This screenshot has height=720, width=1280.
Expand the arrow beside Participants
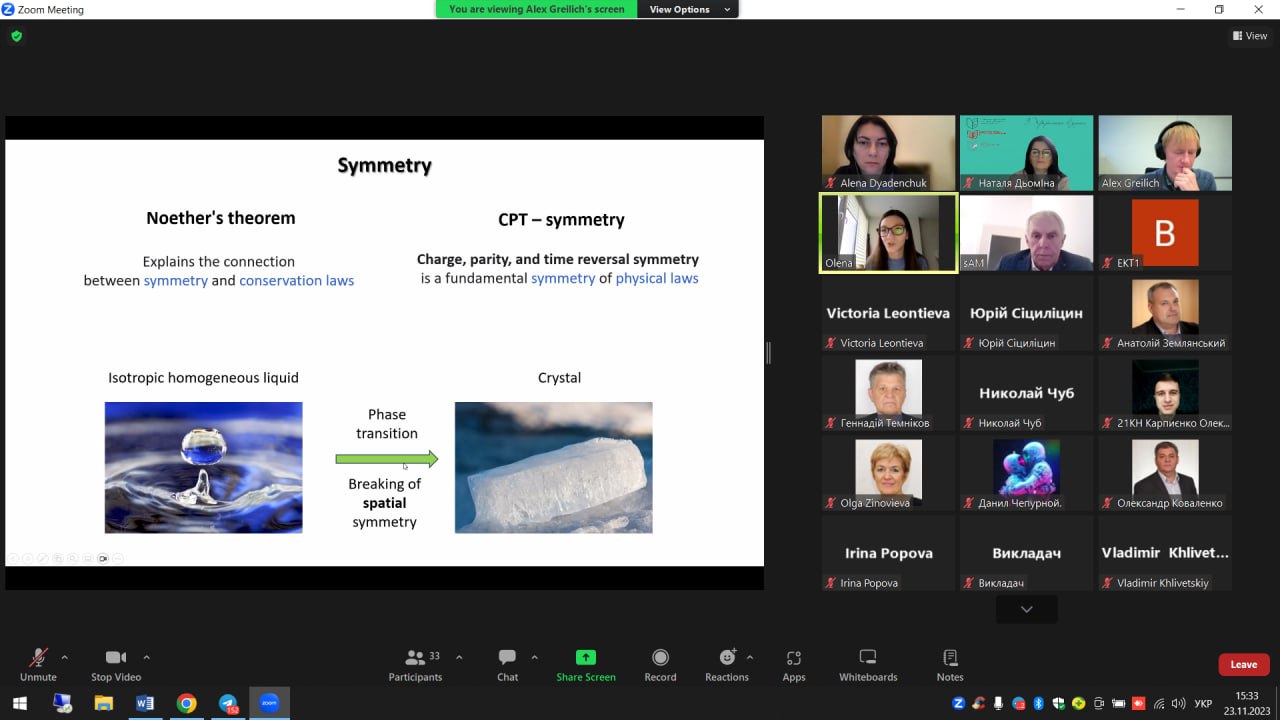[x=459, y=657]
